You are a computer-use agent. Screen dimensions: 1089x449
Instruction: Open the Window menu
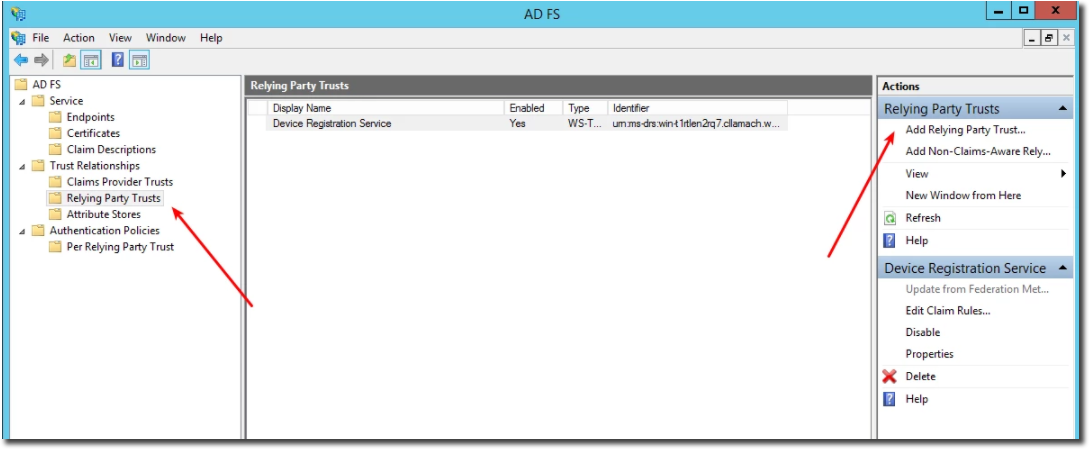pos(165,38)
